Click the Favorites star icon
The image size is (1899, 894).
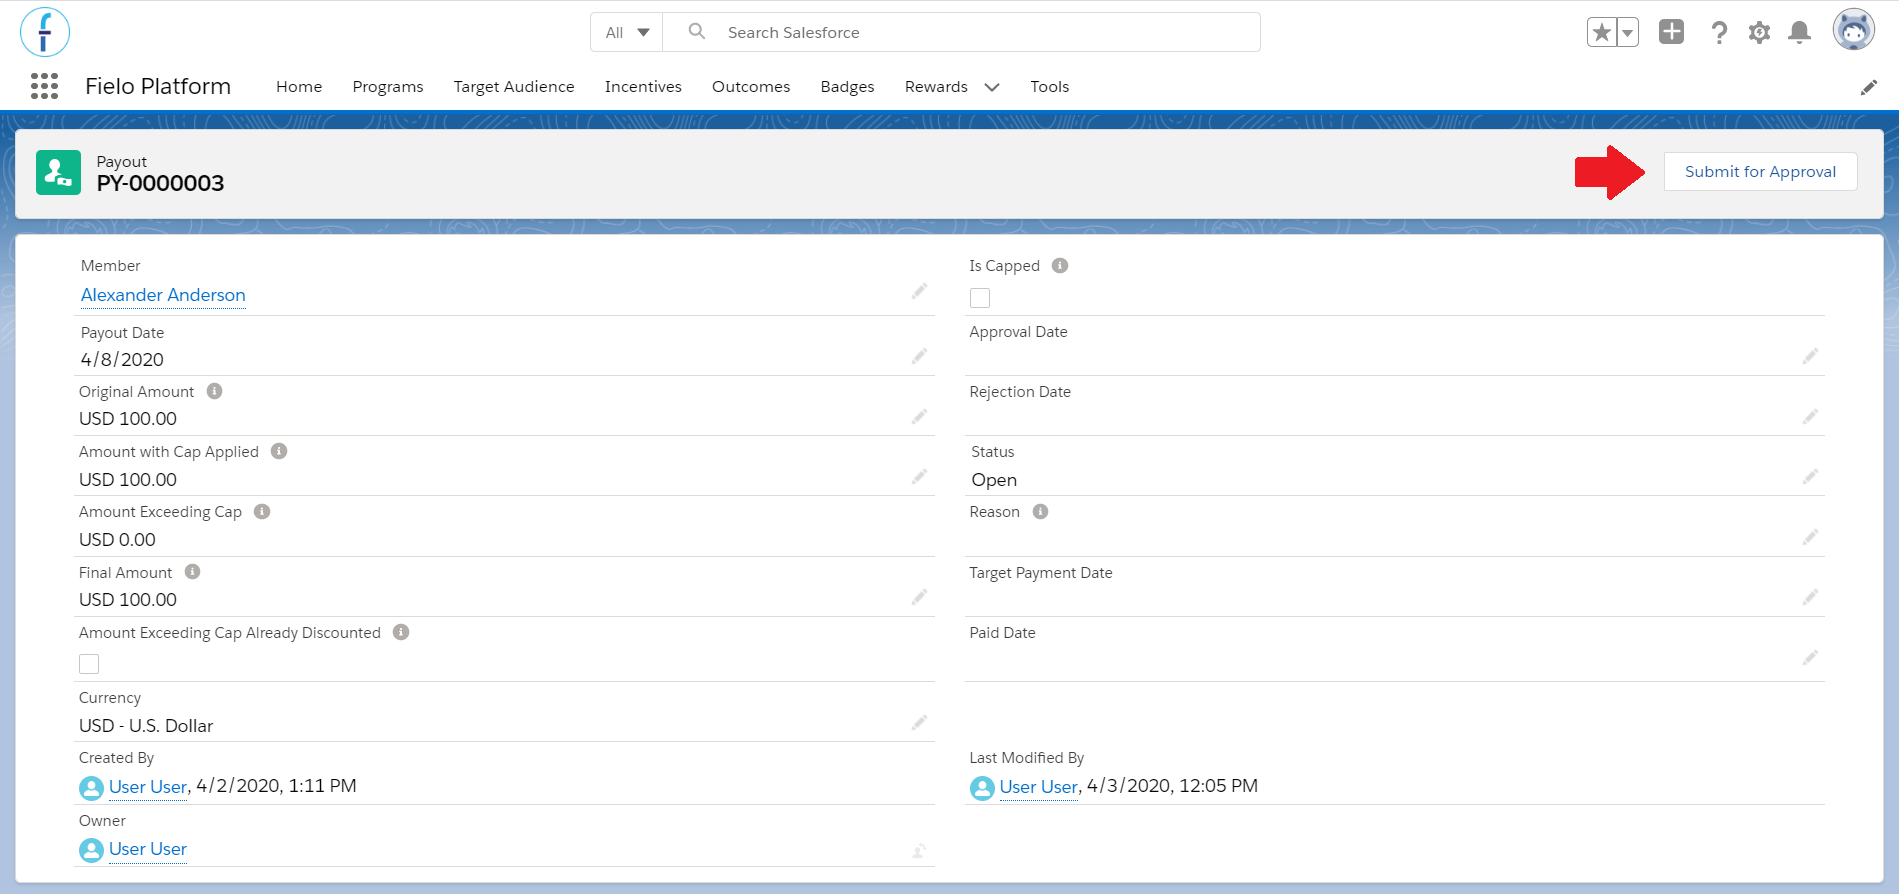(x=1602, y=32)
